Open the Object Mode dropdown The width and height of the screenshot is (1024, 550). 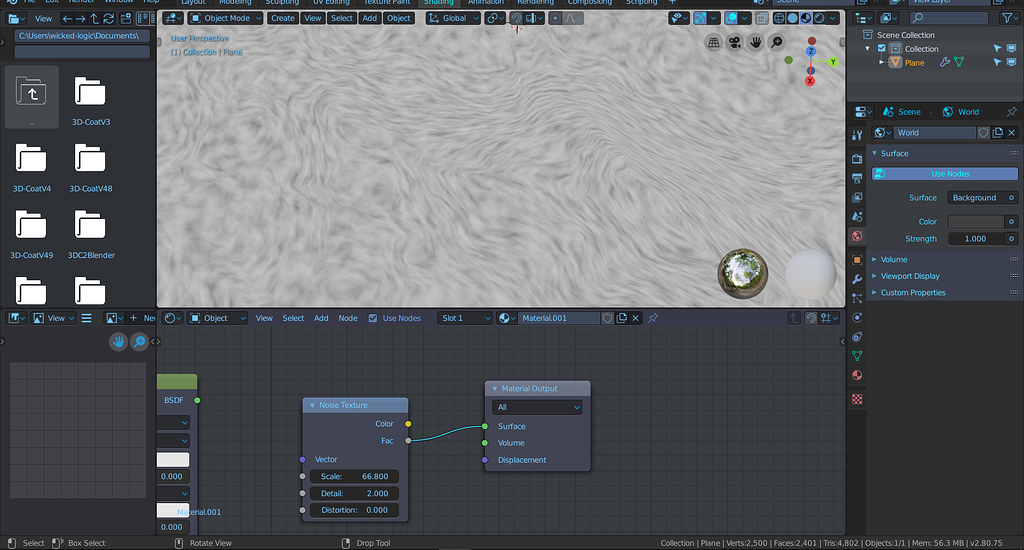point(226,18)
